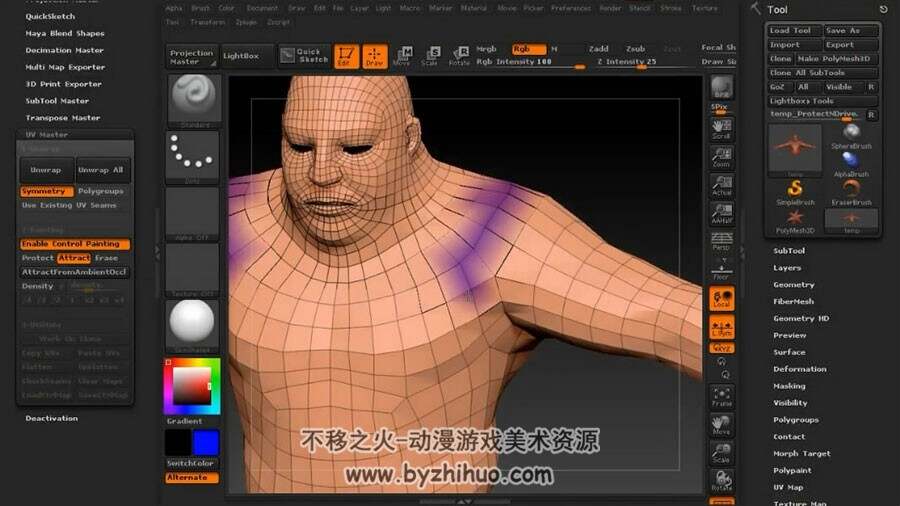The width and height of the screenshot is (900, 506).
Task: Click the Actual size icon
Action: (721, 186)
